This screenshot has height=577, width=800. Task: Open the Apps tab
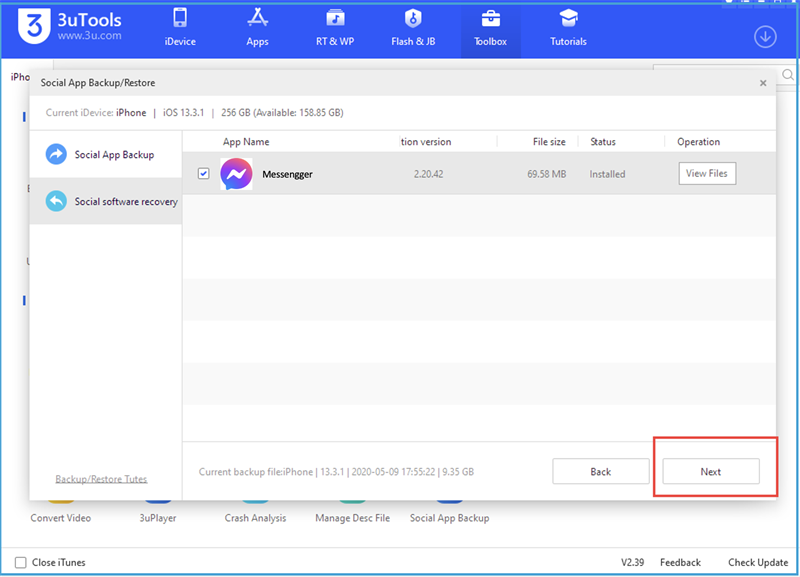point(257,29)
